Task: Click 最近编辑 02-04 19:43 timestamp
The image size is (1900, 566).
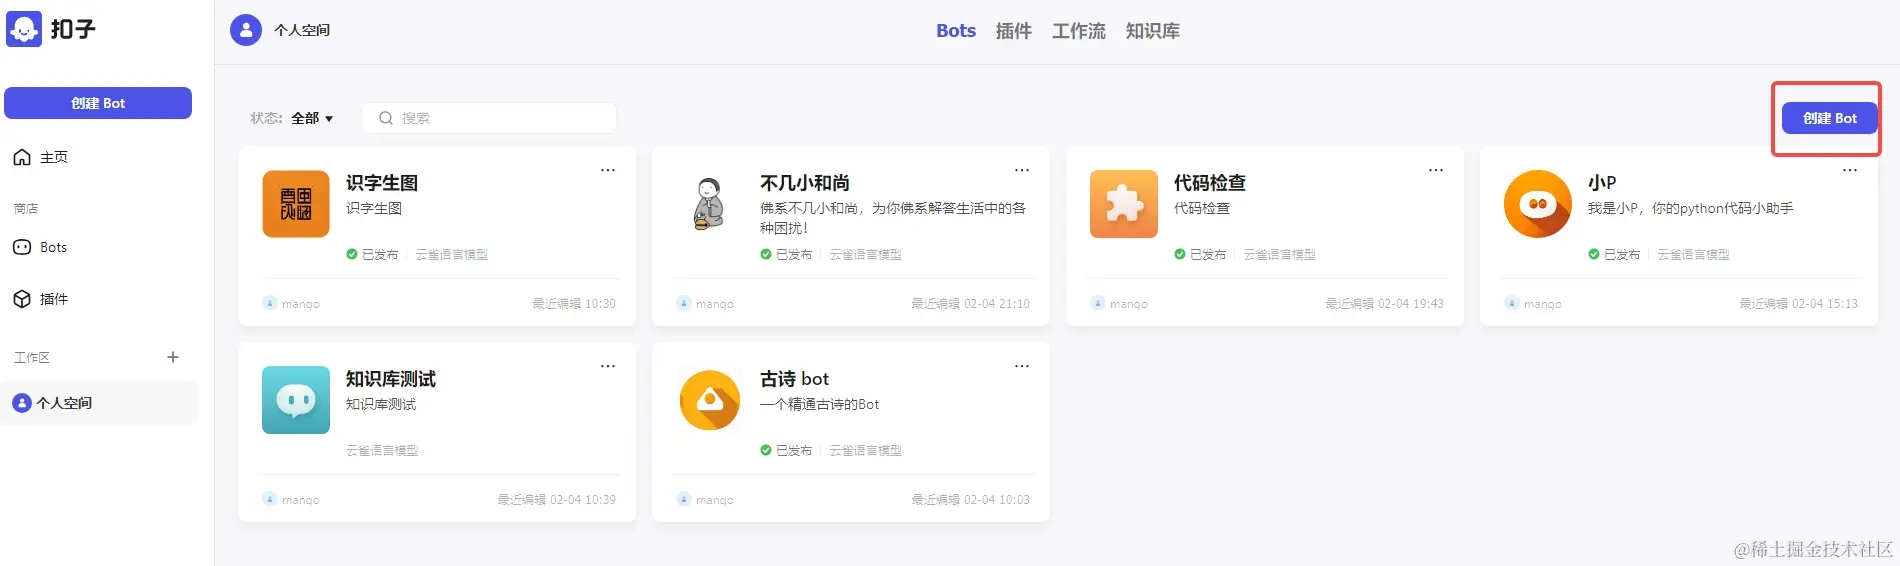Action: click(x=1384, y=303)
